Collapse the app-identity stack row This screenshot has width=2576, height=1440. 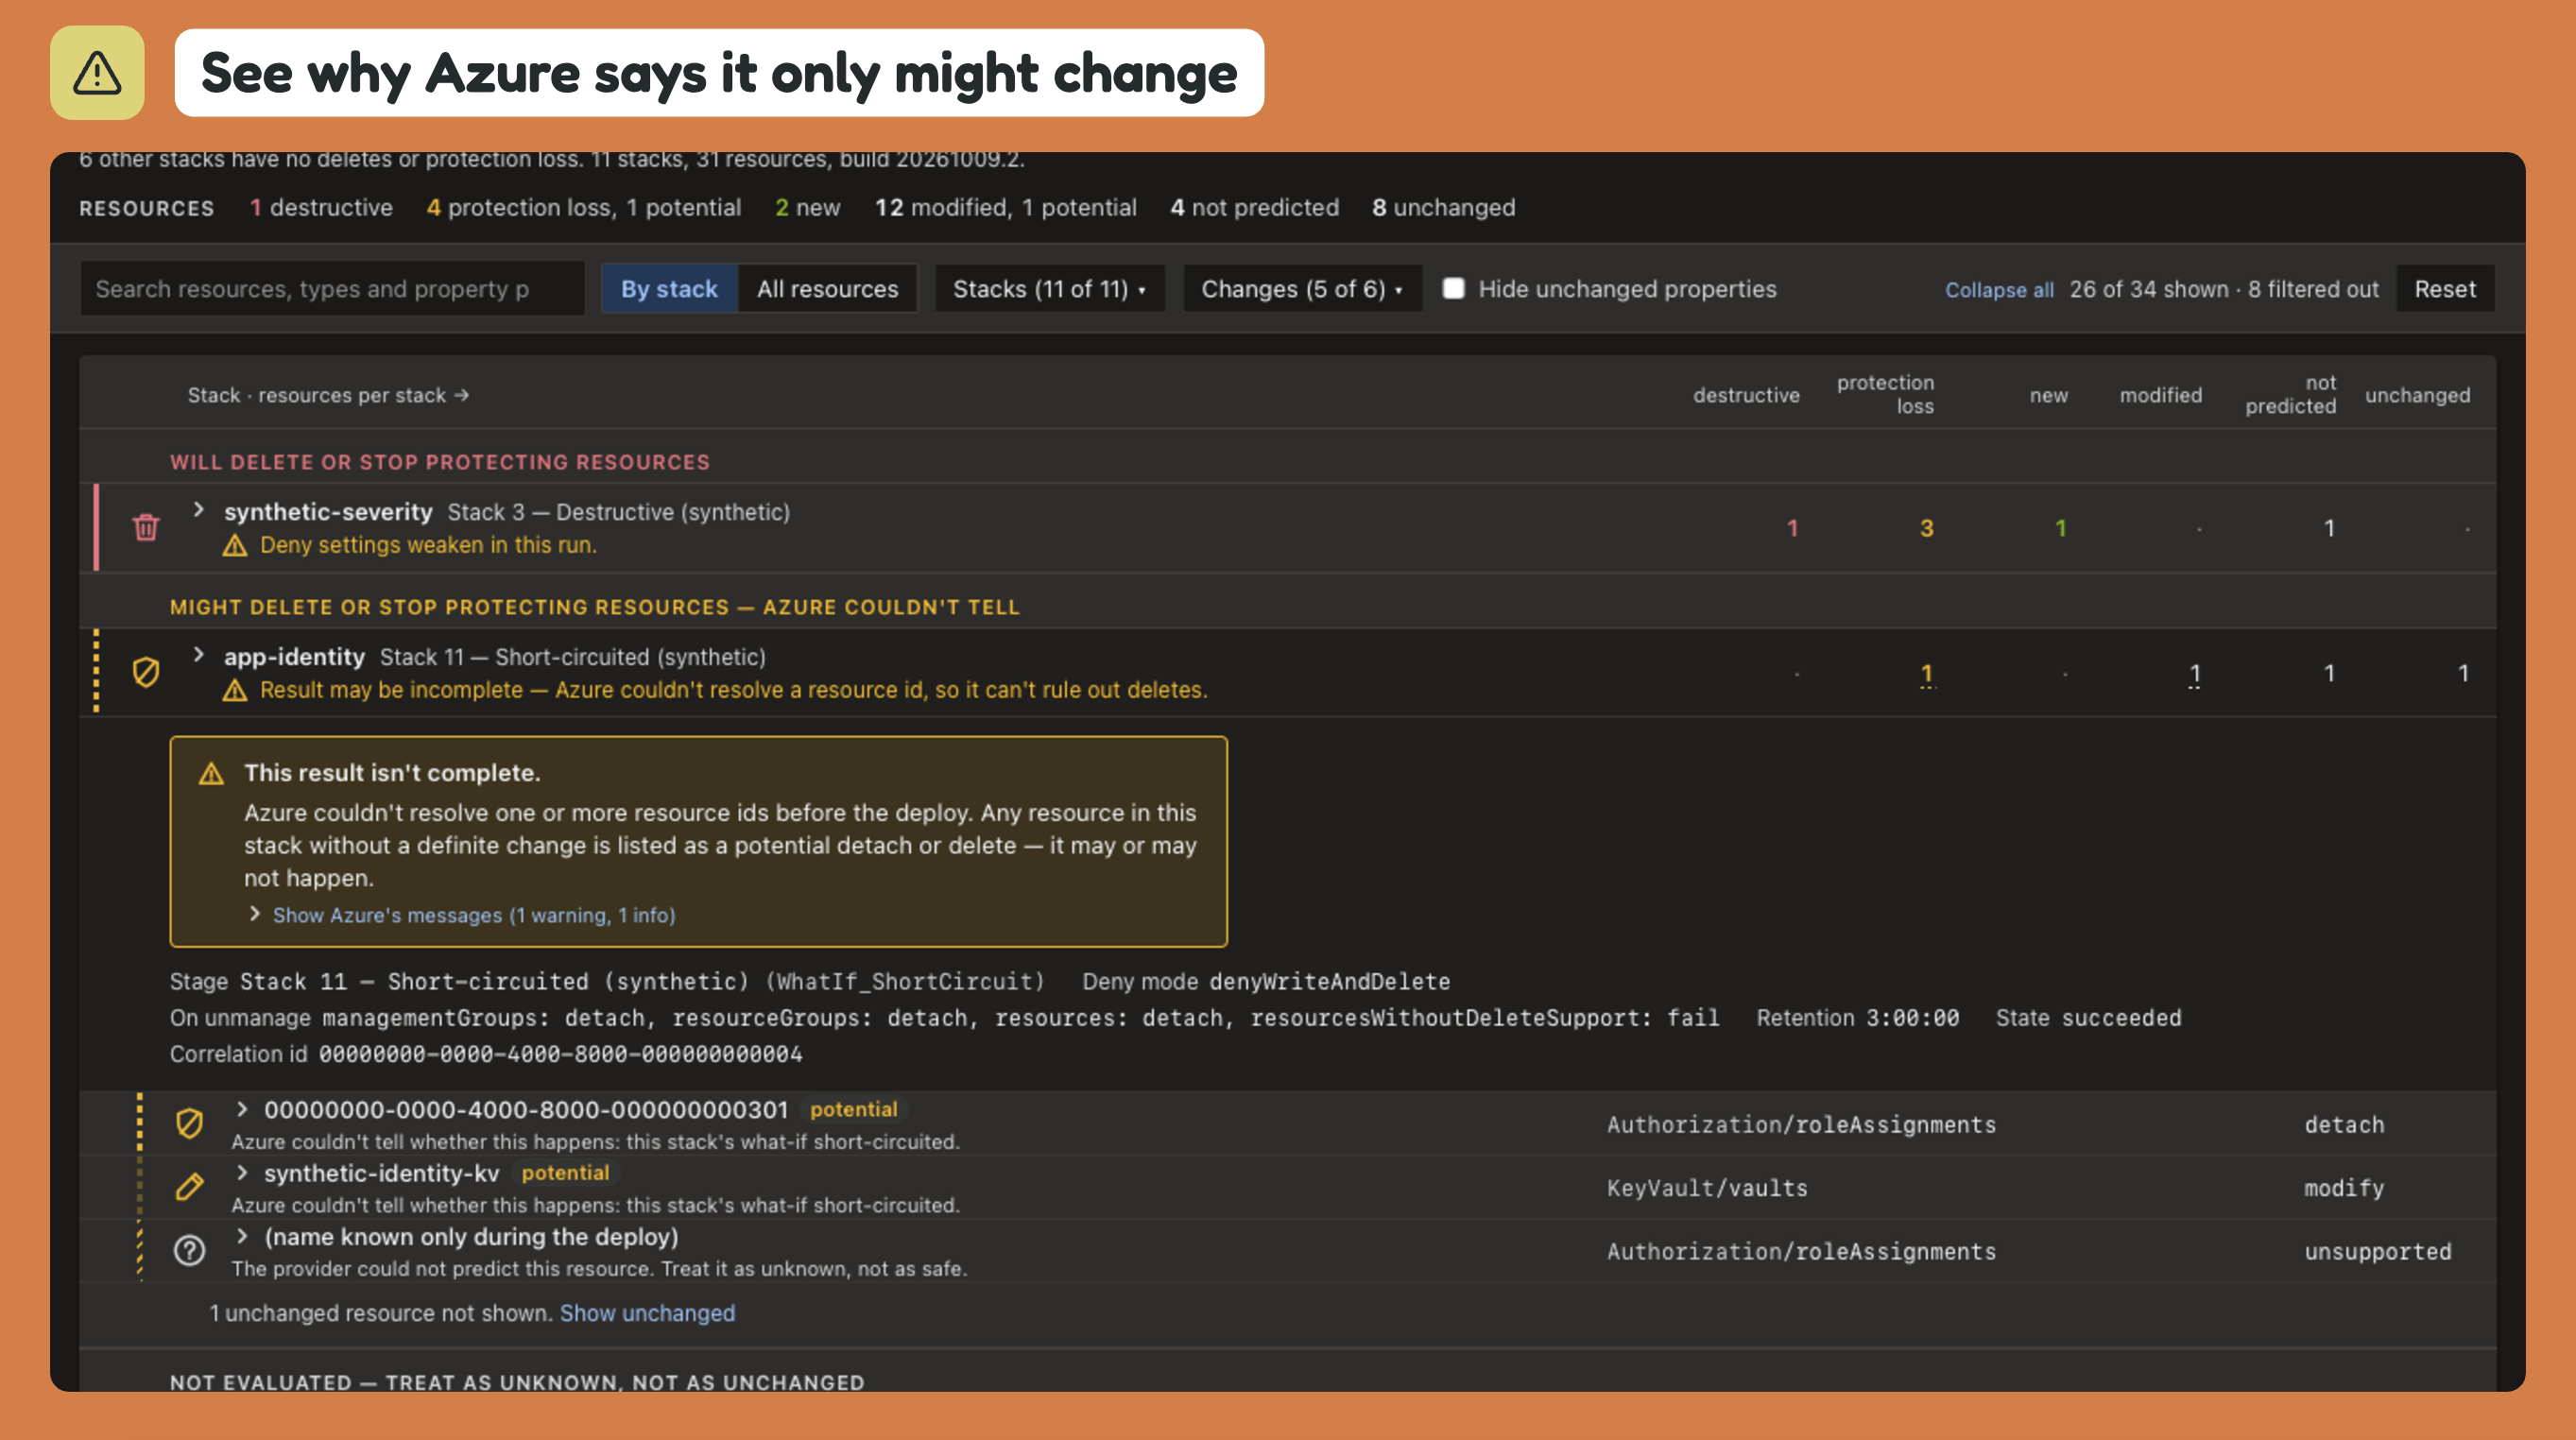(198, 655)
